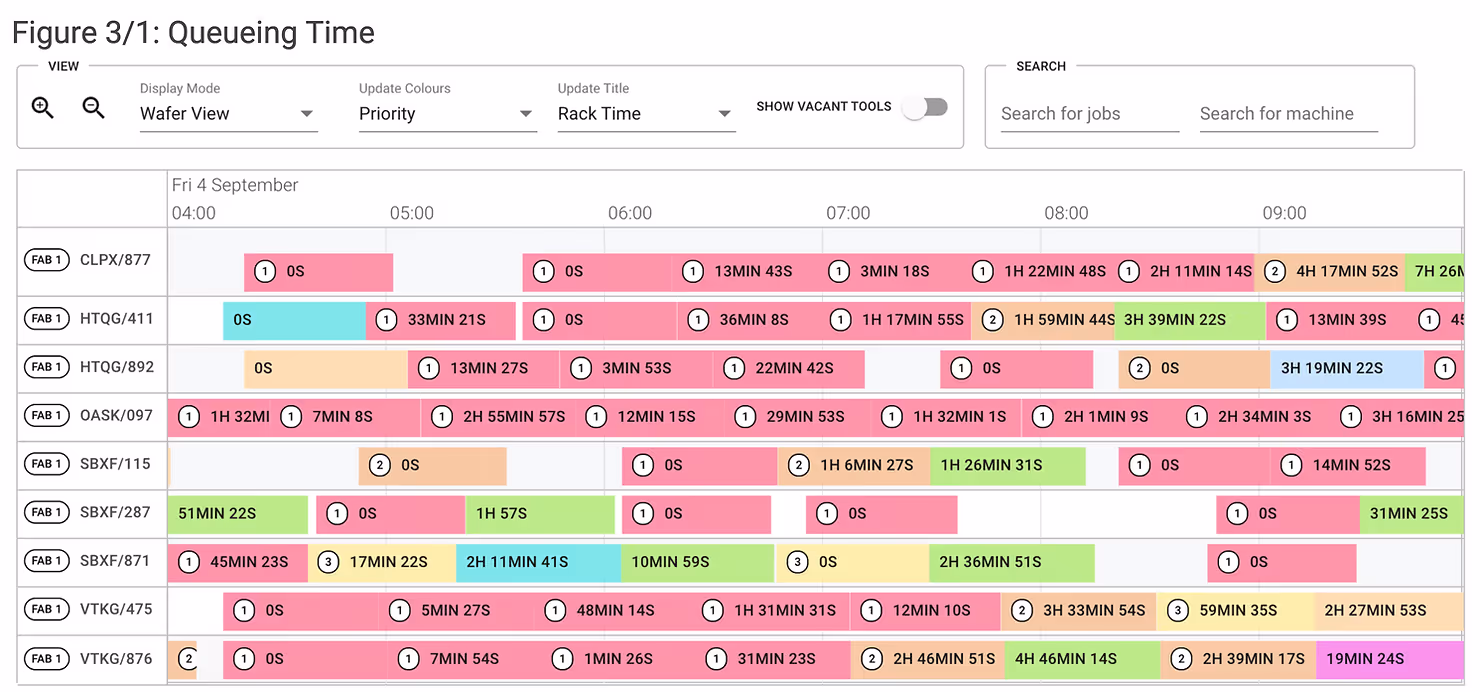Select the 3H 33MIN 54S job on VTKG/475
Screen dimensions: 1480x692
click(1078, 610)
